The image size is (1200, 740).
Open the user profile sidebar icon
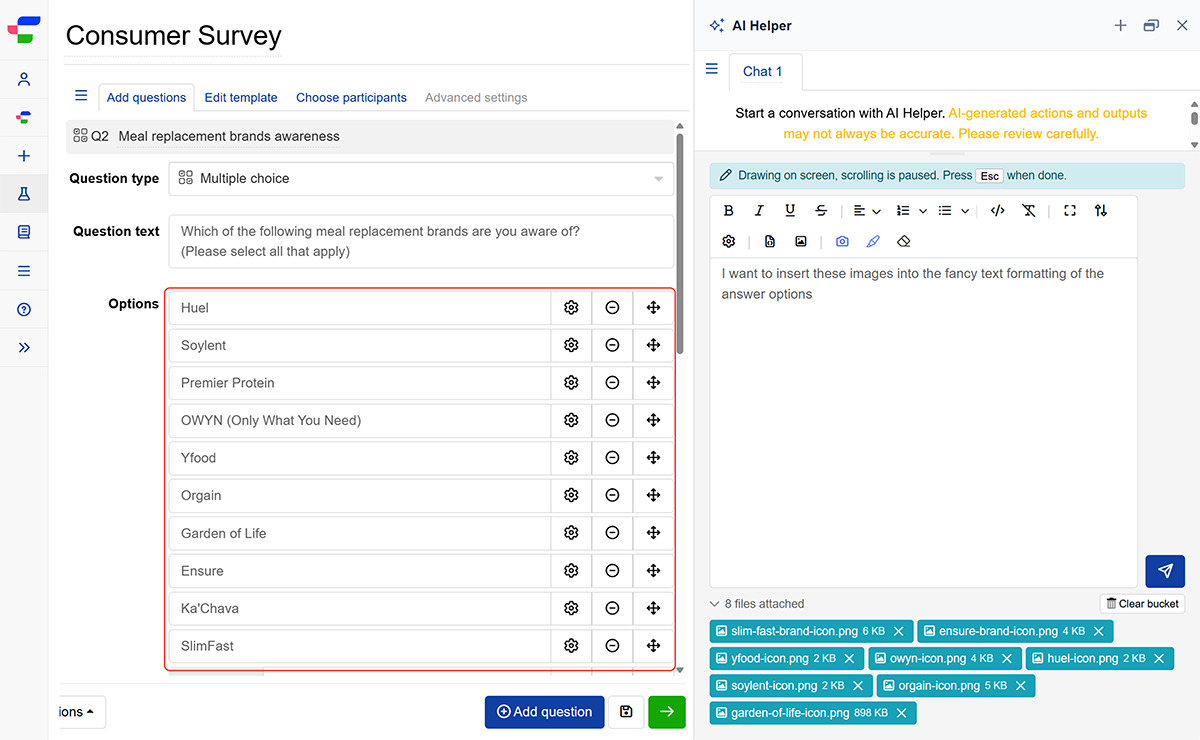(x=24, y=80)
